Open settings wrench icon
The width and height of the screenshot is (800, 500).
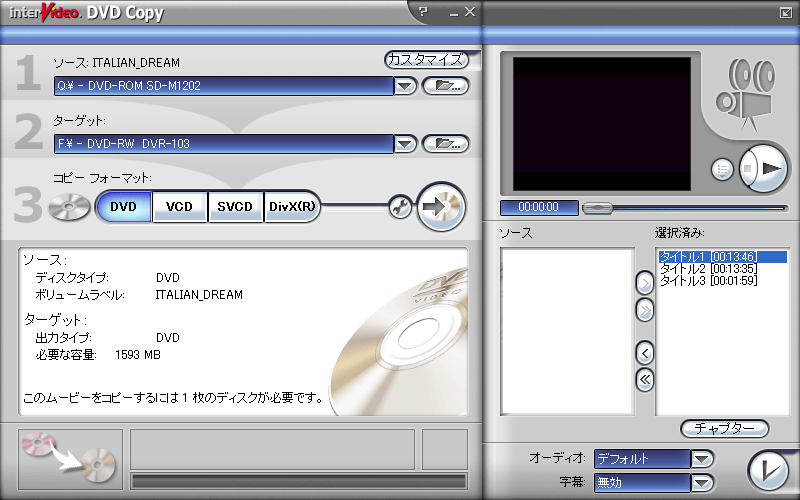point(400,207)
